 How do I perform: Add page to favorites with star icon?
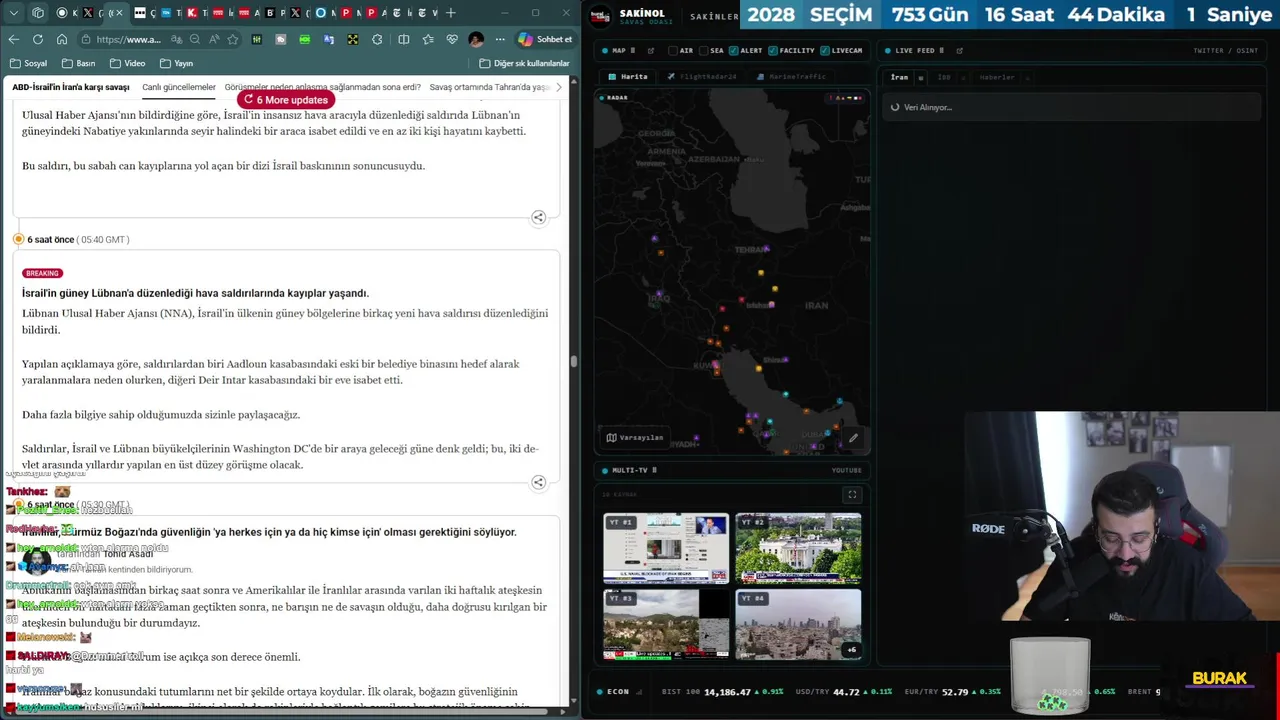pos(233,39)
